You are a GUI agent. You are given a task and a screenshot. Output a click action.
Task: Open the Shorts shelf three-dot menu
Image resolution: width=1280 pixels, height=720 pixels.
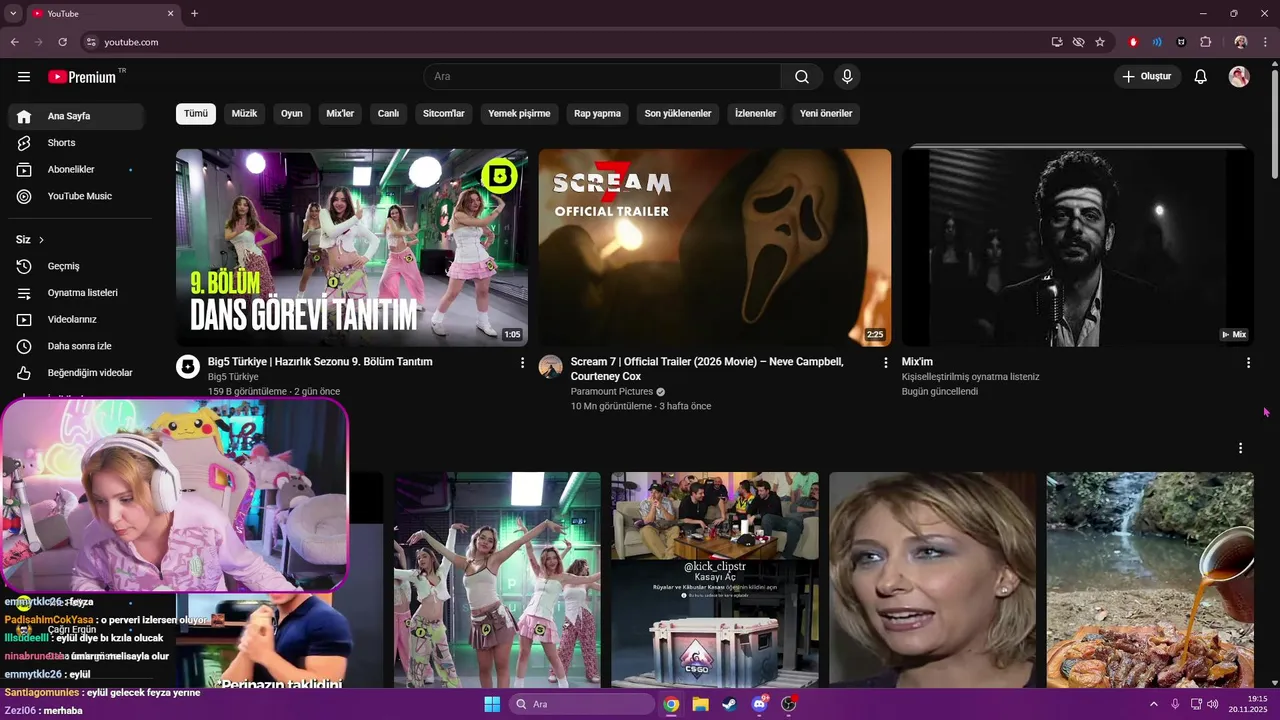point(1240,448)
